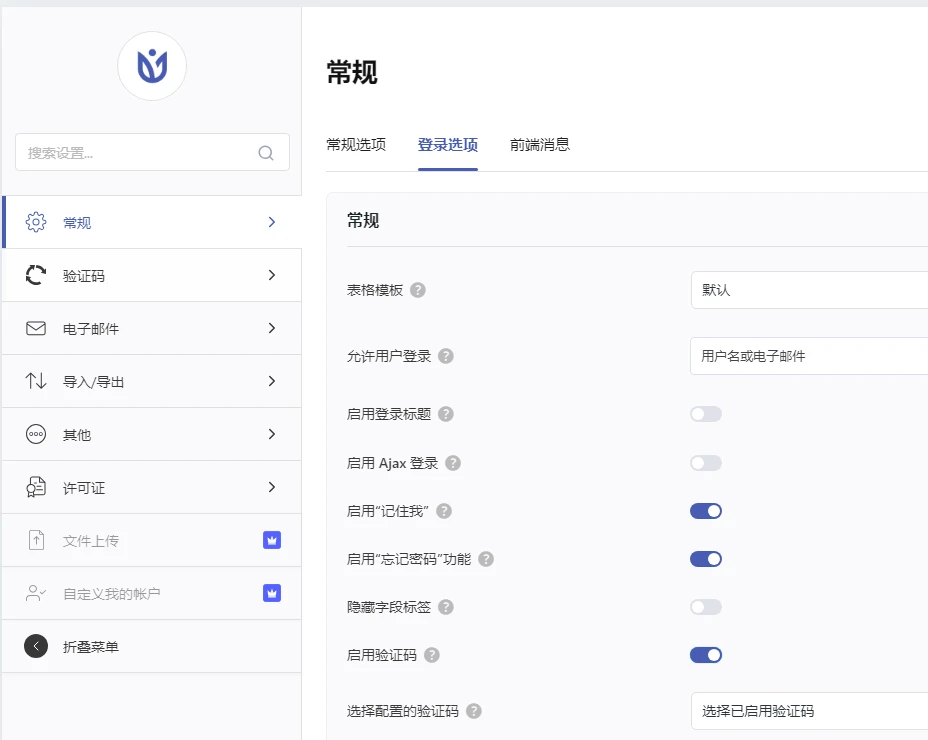Disable the 启用"记住我" toggle
The width and height of the screenshot is (928, 740).
(x=706, y=510)
